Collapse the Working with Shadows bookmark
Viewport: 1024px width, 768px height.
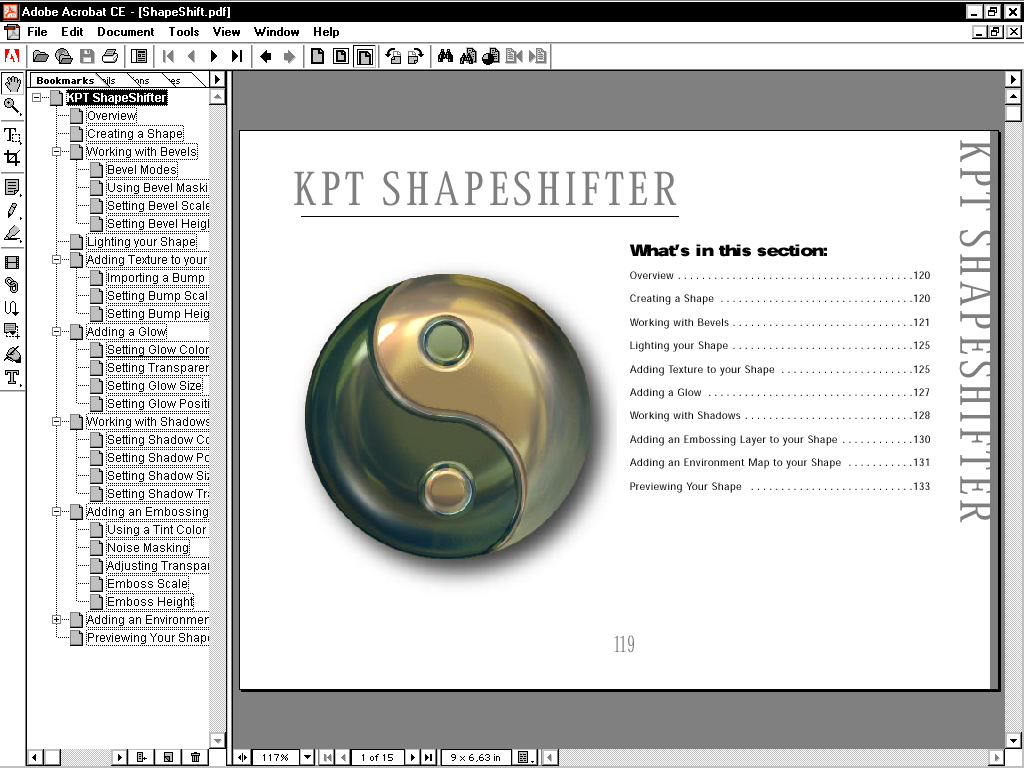pyautogui.click(x=57, y=421)
